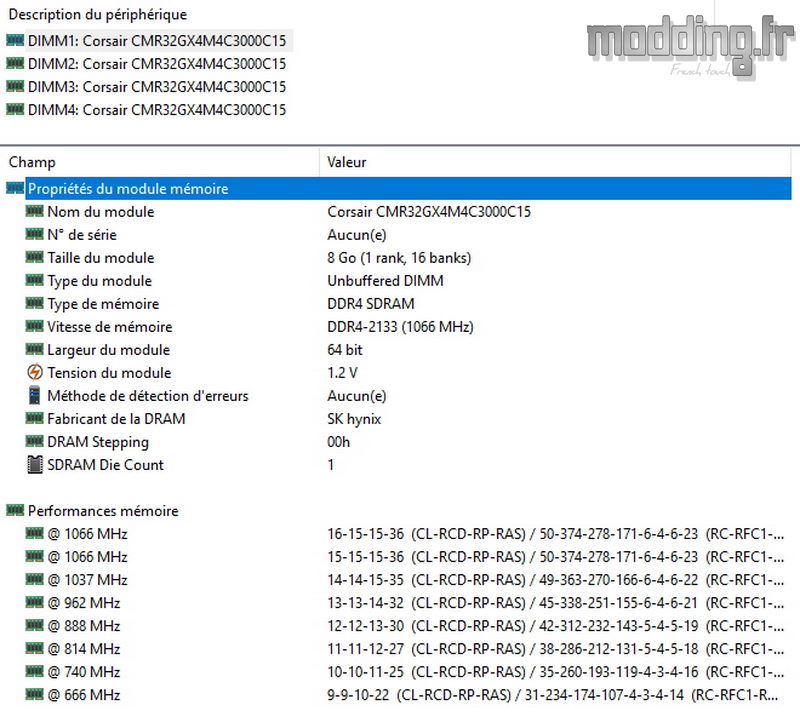Select the Taille du module field label
The height and width of the screenshot is (728, 800).
(x=101, y=258)
